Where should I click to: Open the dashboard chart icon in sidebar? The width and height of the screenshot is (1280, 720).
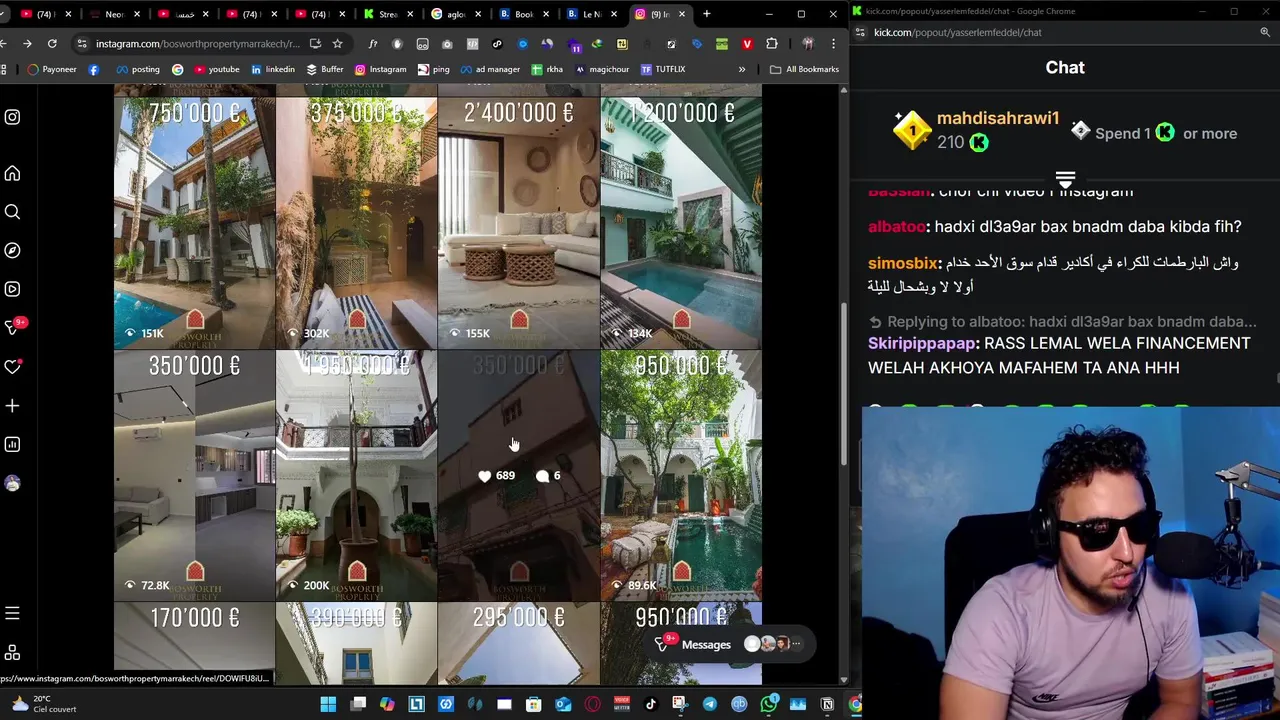12,444
